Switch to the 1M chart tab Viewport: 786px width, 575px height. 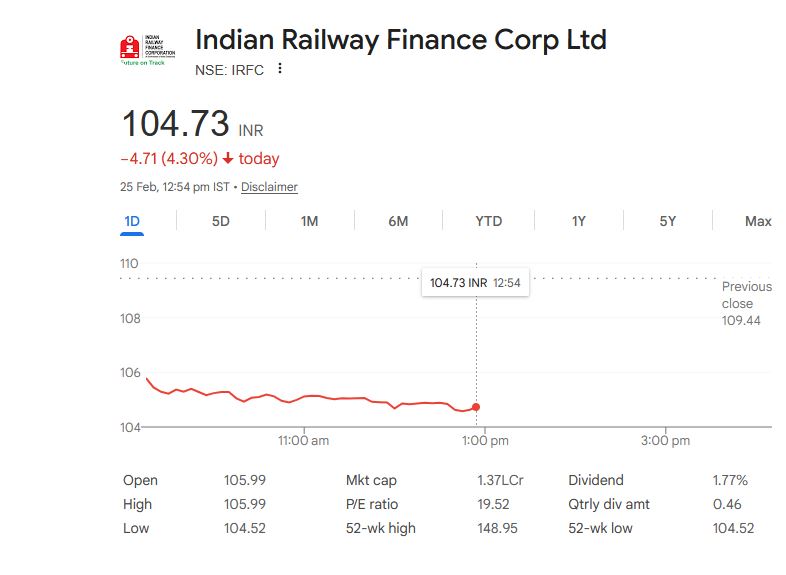(x=309, y=221)
